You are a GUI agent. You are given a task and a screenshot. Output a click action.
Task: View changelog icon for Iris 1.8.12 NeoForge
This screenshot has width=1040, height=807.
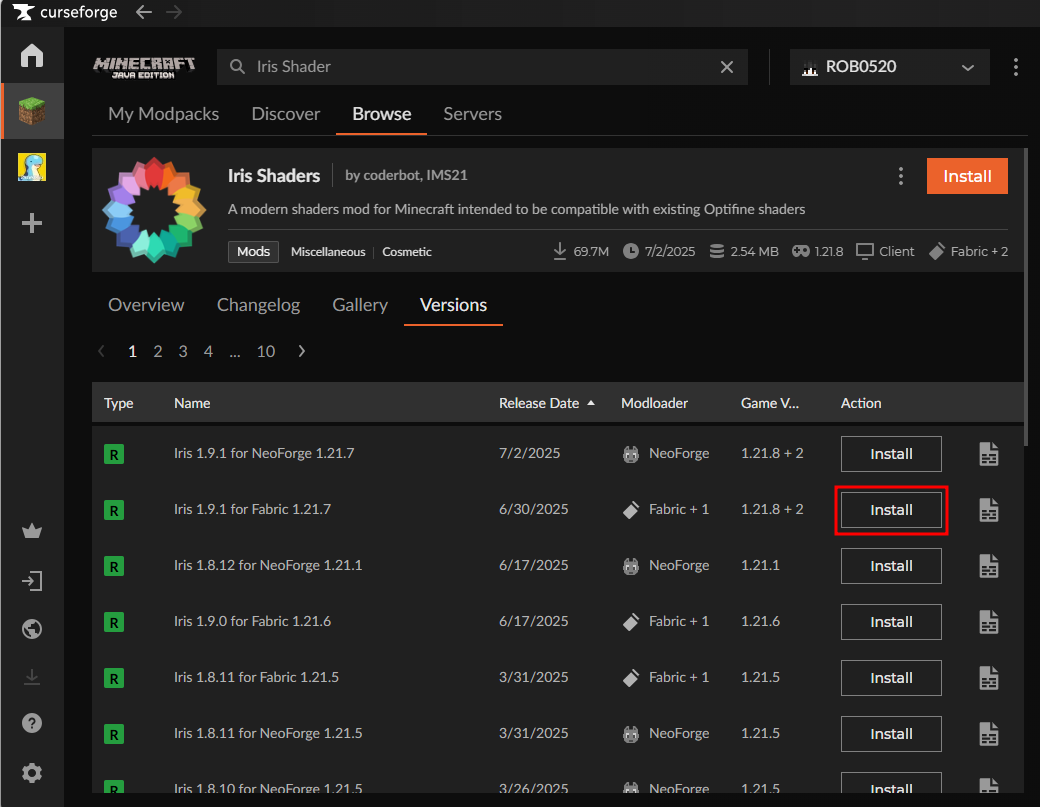coord(988,566)
